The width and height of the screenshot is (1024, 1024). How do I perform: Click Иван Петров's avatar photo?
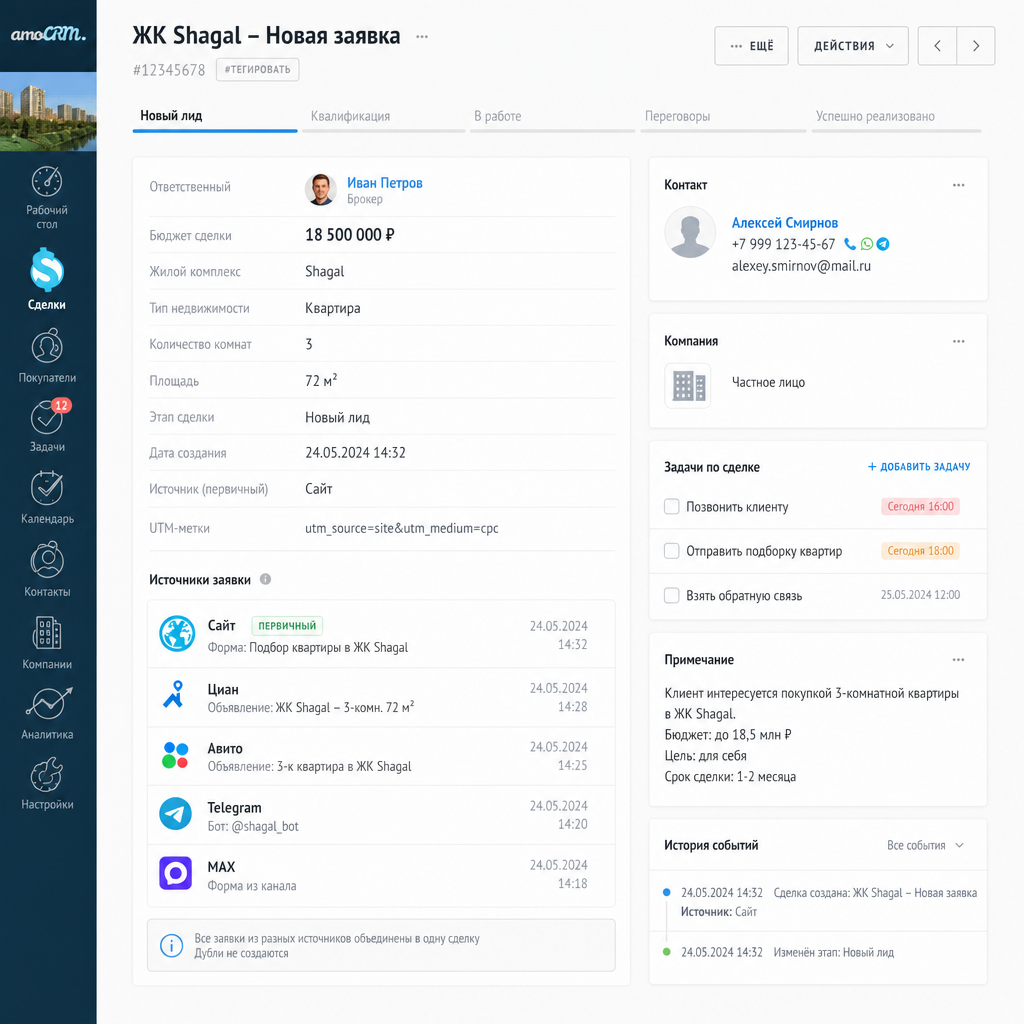321,189
